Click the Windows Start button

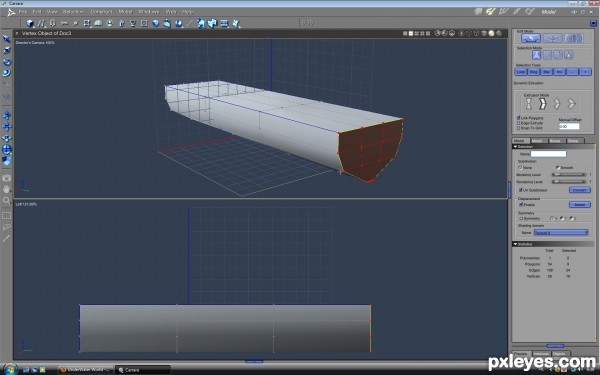pyautogui.click(x=10, y=369)
